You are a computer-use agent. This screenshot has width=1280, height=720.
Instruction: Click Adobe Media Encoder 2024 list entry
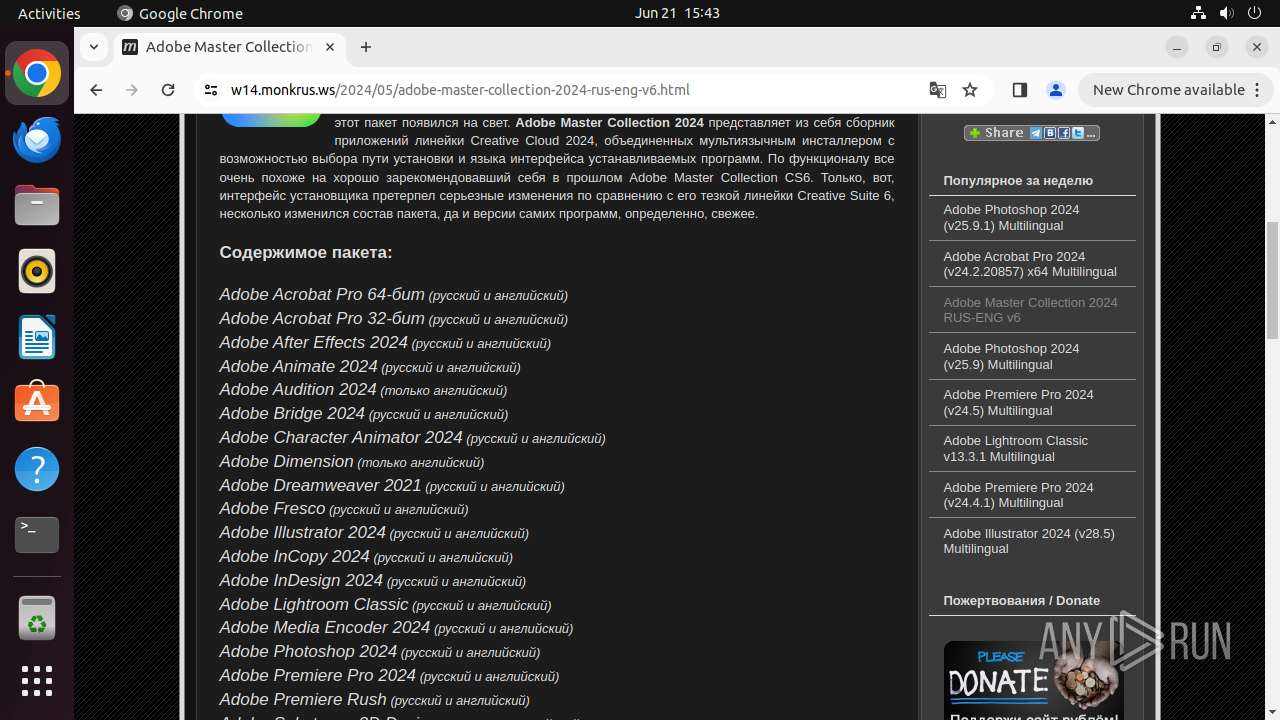point(396,627)
